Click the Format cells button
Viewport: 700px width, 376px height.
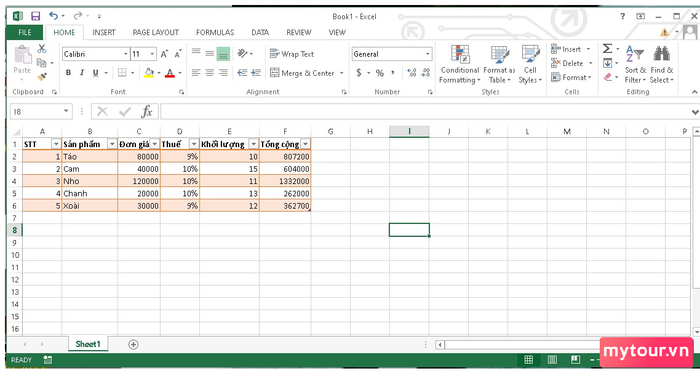pyautogui.click(x=571, y=77)
